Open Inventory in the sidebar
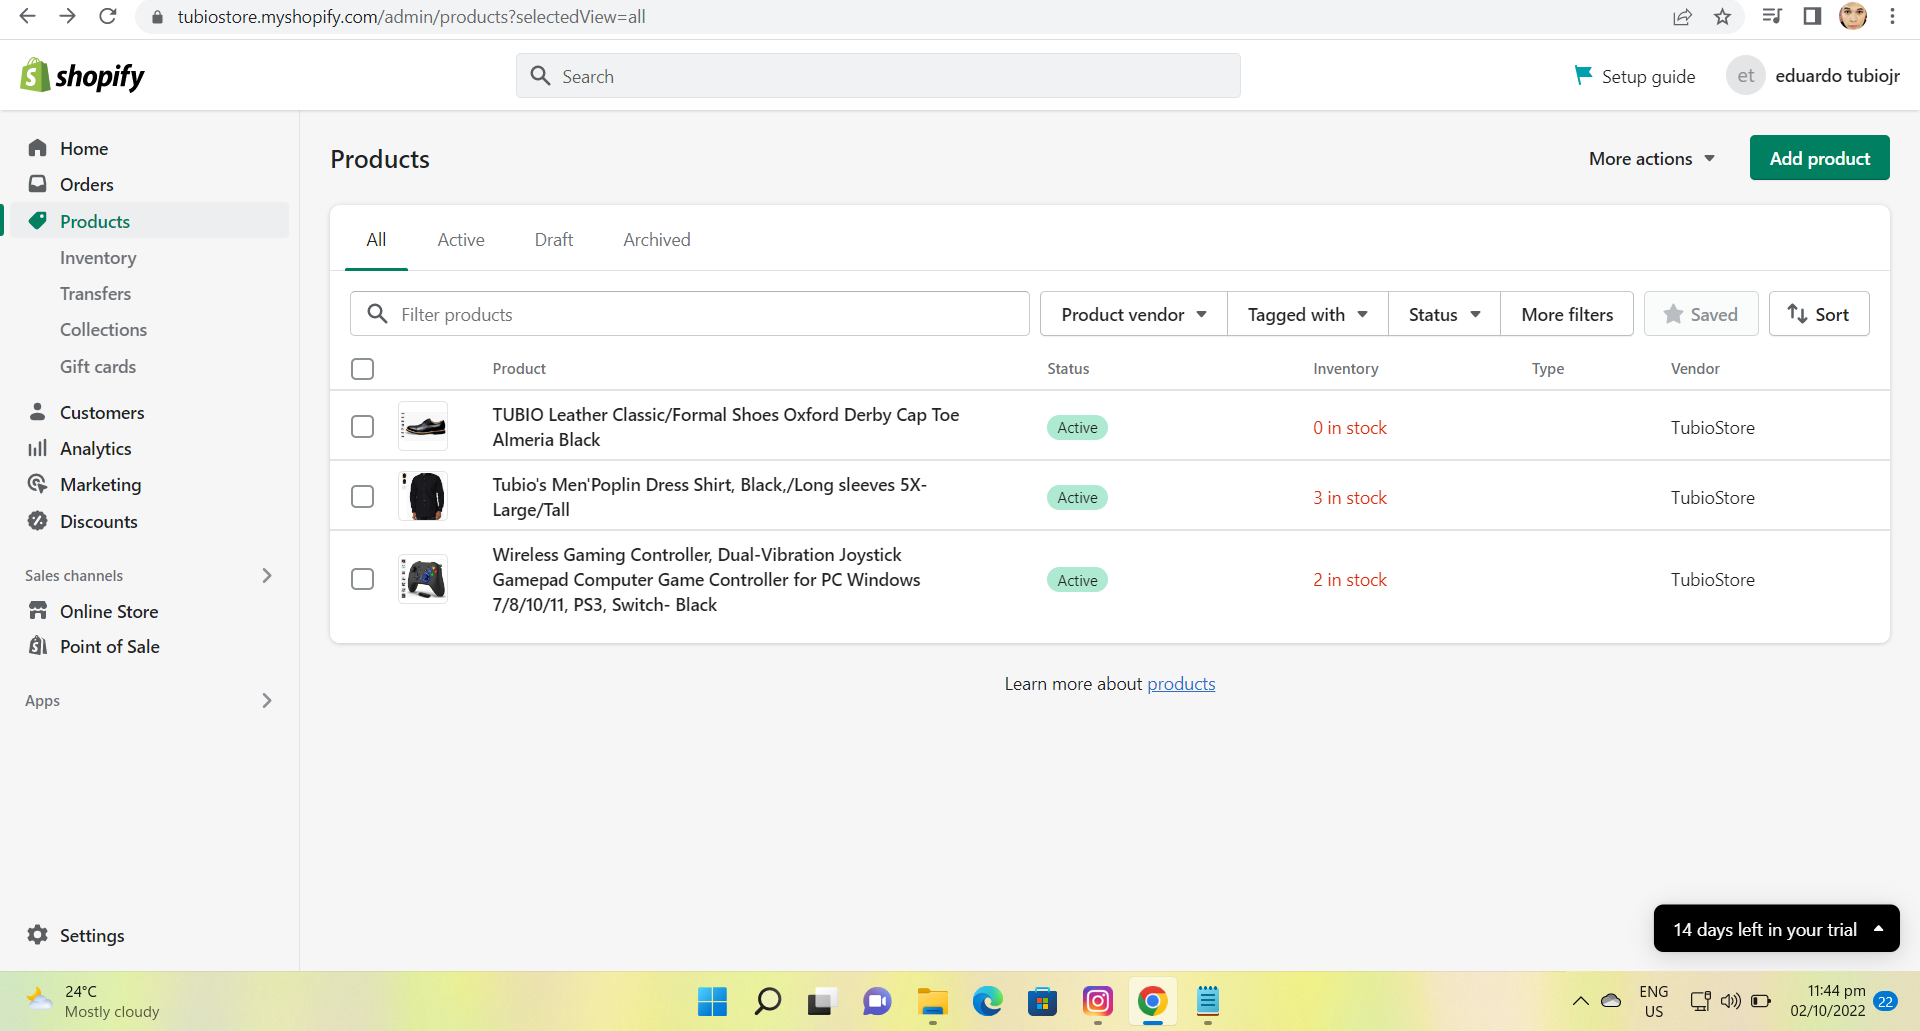This screenshot has height=1031, width=1920. coord(98,258)
